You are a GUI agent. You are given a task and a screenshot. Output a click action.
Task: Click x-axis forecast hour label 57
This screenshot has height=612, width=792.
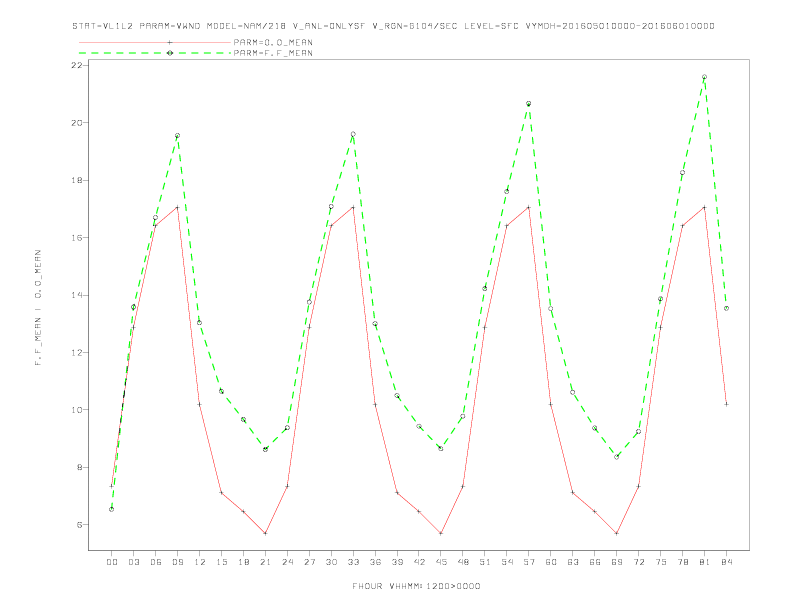pos(529,562)
